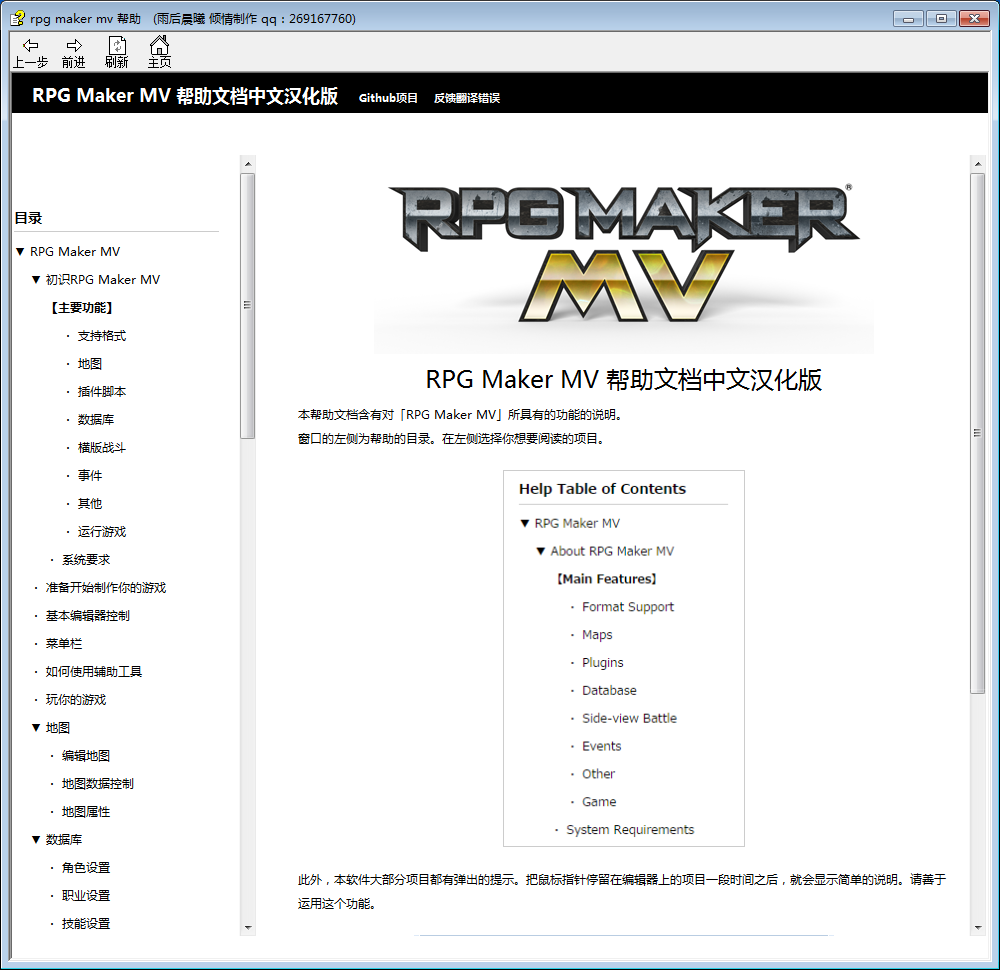The image size is (1000, 970).
Task: Open the 【主要功能】 entry in the sidebar
Action: click(82, 307)
